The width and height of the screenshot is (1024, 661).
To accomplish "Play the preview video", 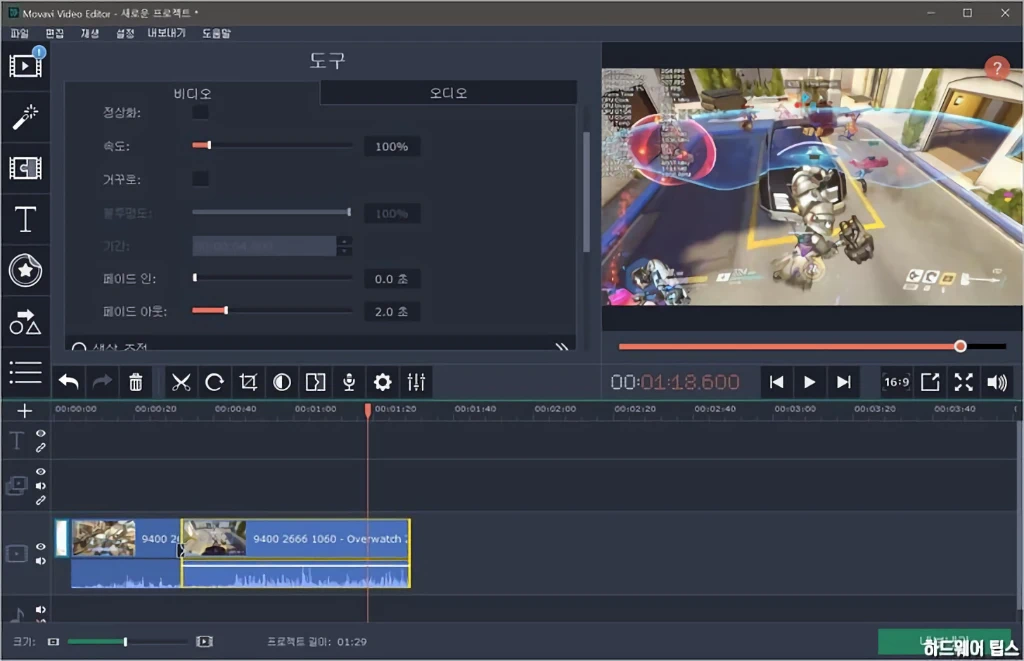I will click(809, 382).
